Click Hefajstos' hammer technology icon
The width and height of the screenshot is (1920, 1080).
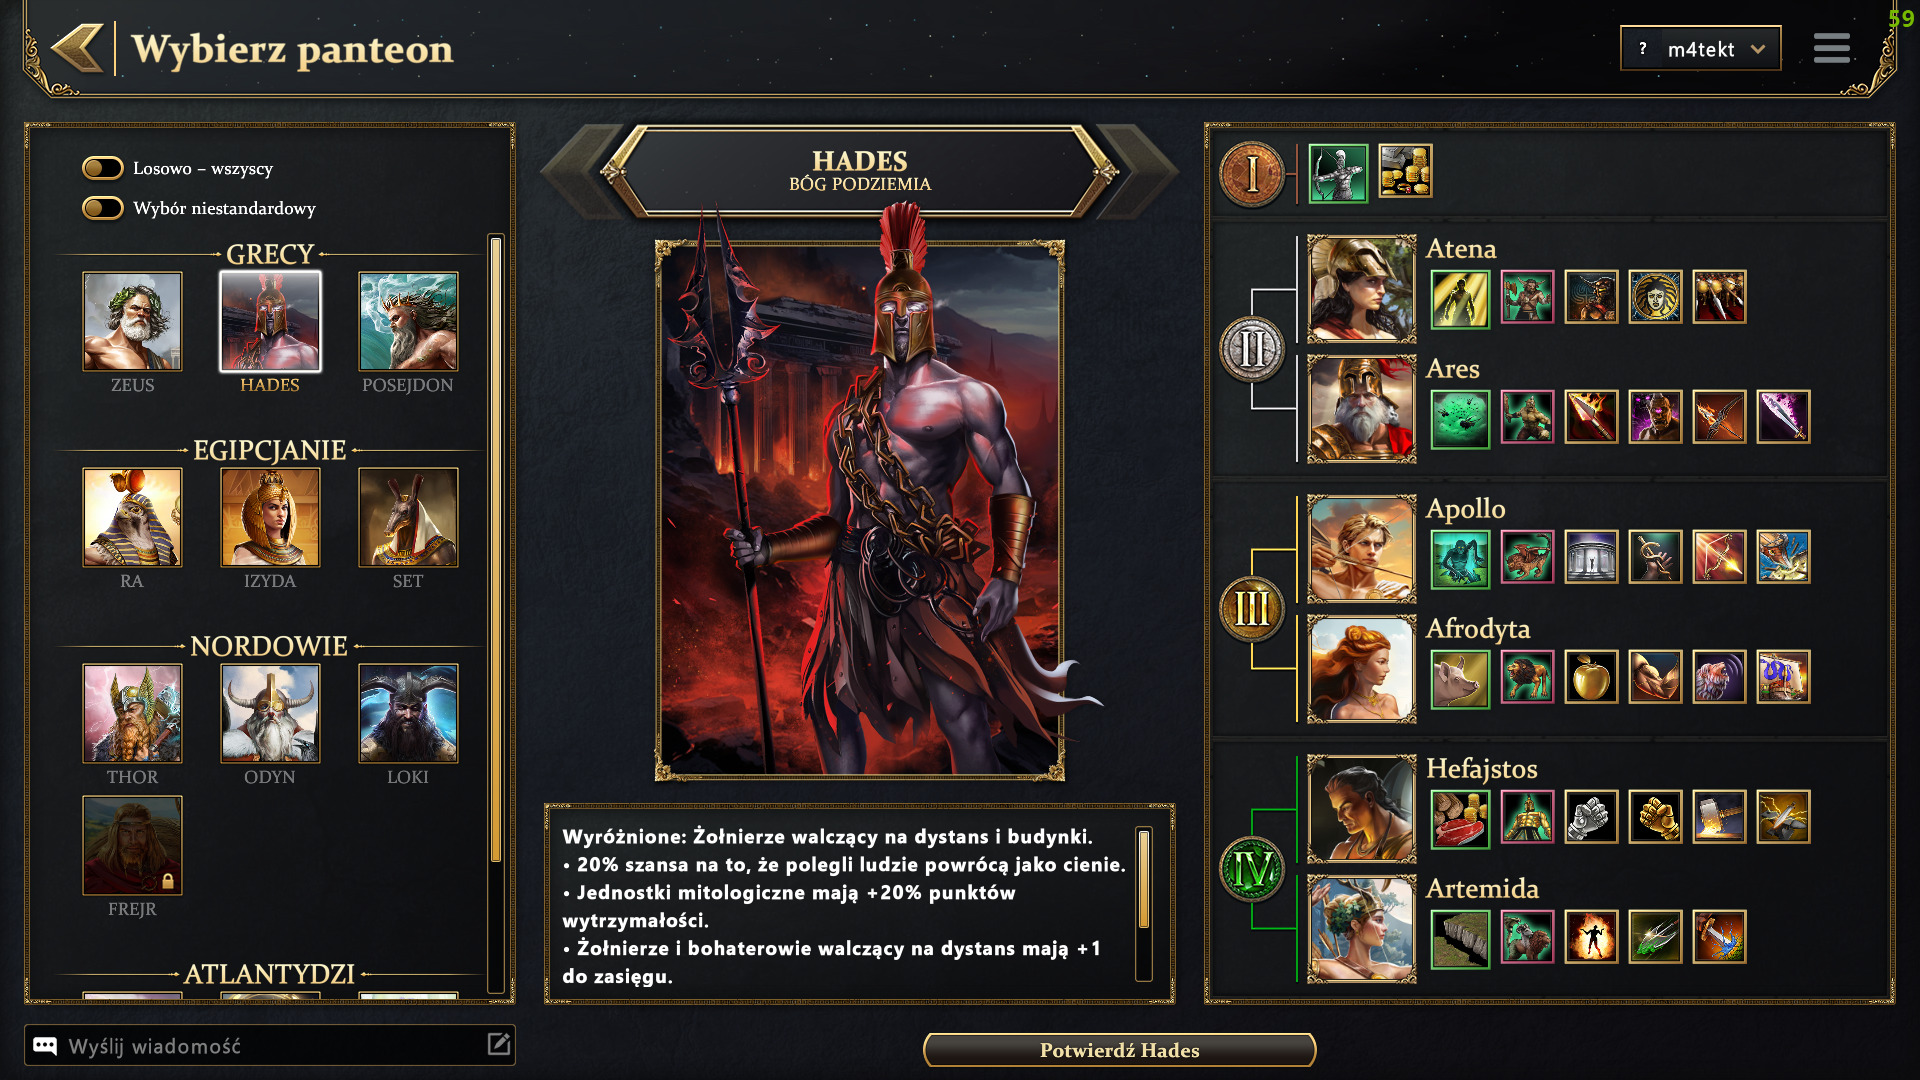(1719, 817)
